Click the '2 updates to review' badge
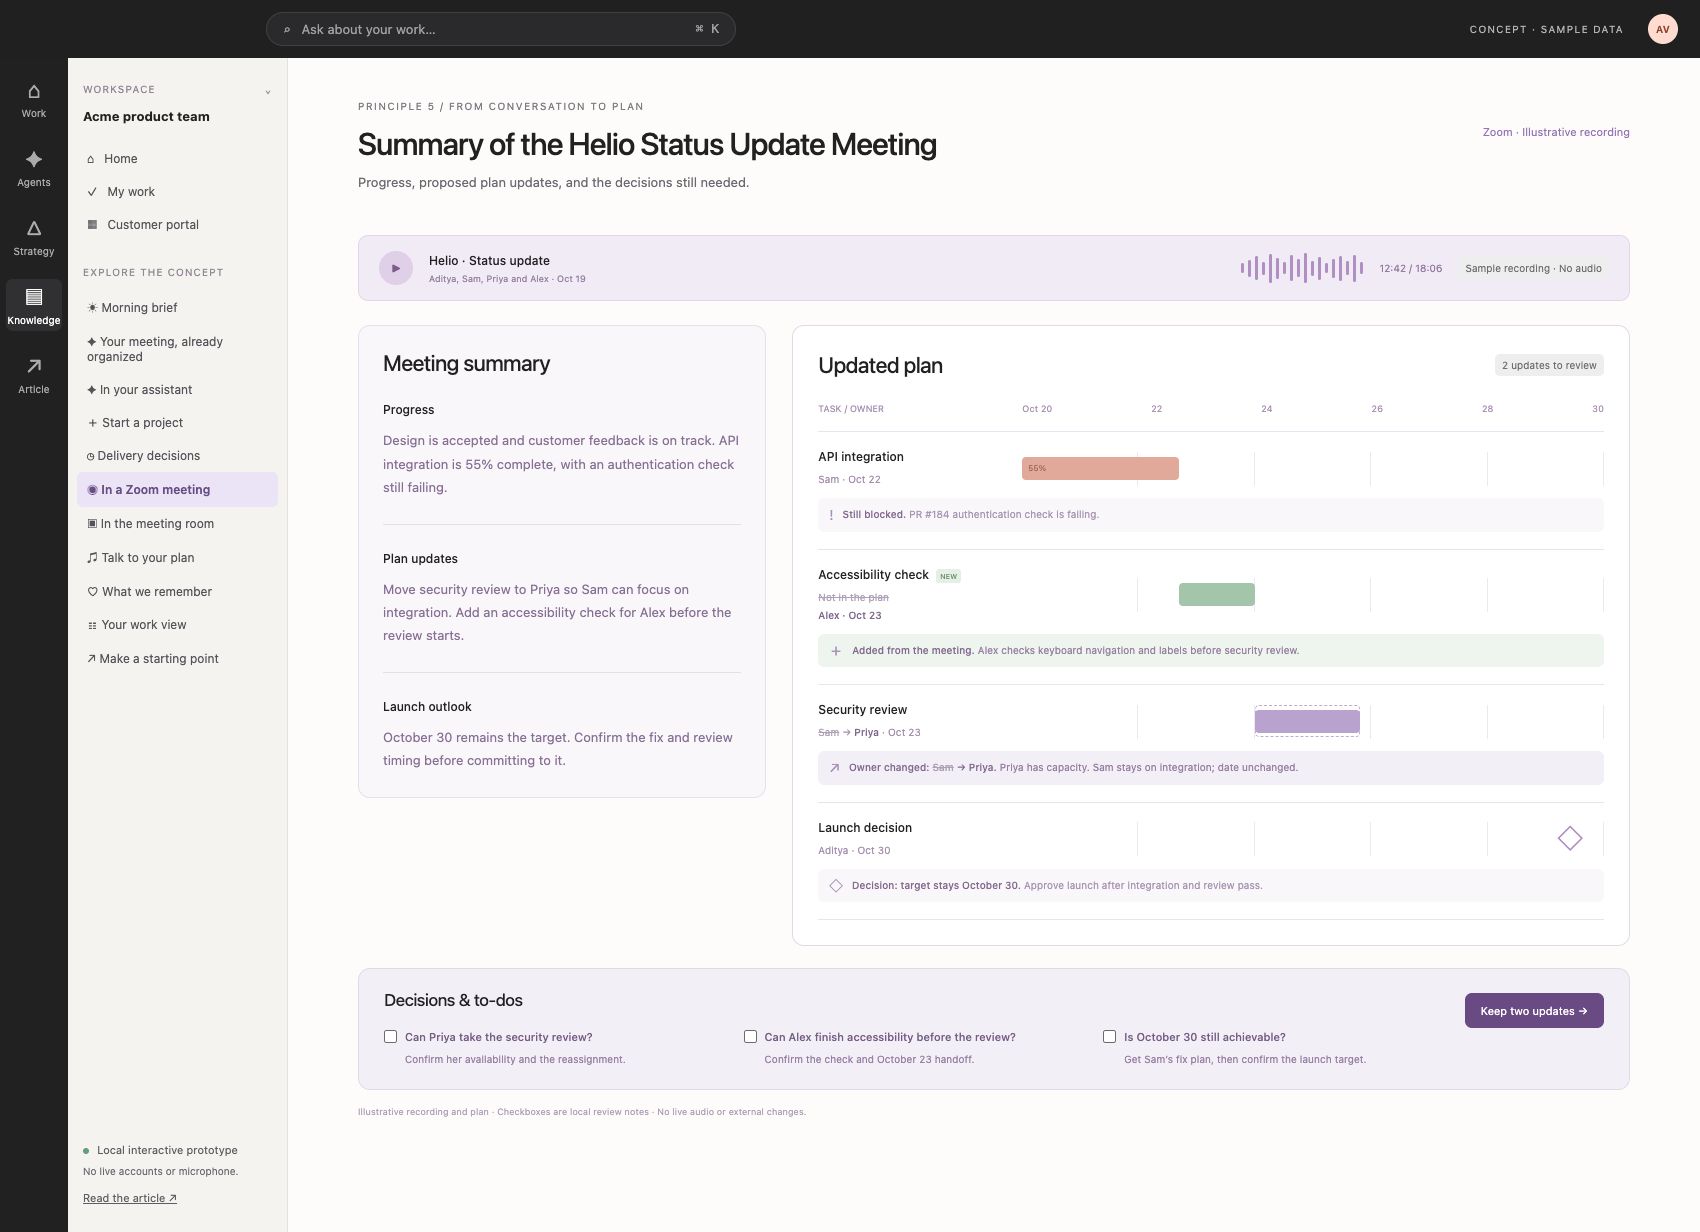 [x=1549, y=366]
